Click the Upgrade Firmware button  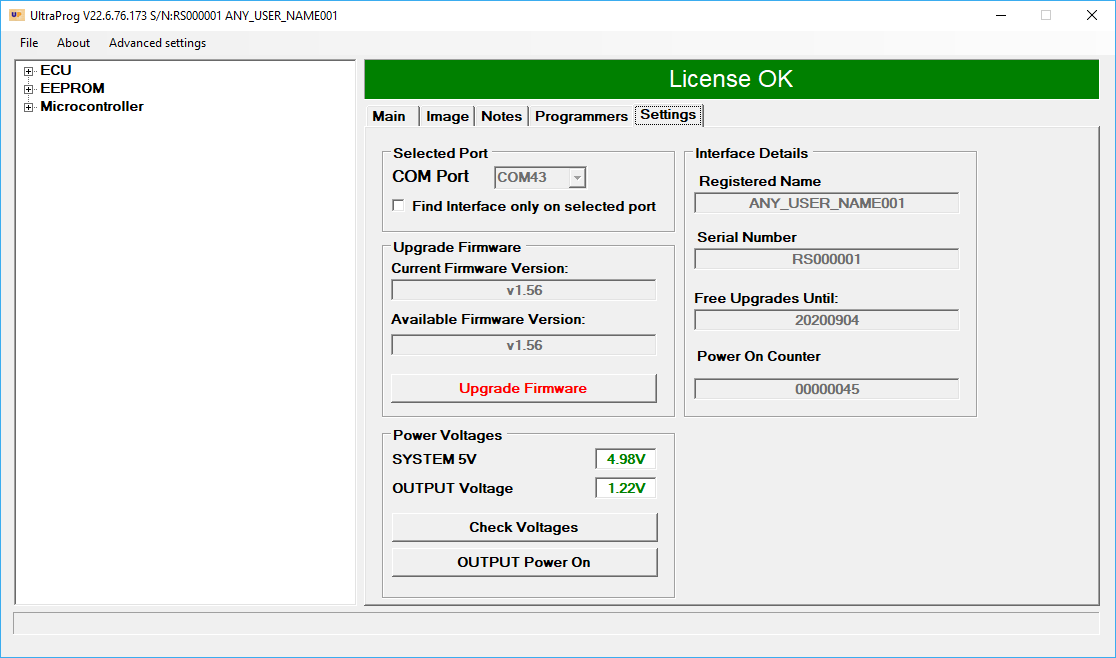pos(523,388)
